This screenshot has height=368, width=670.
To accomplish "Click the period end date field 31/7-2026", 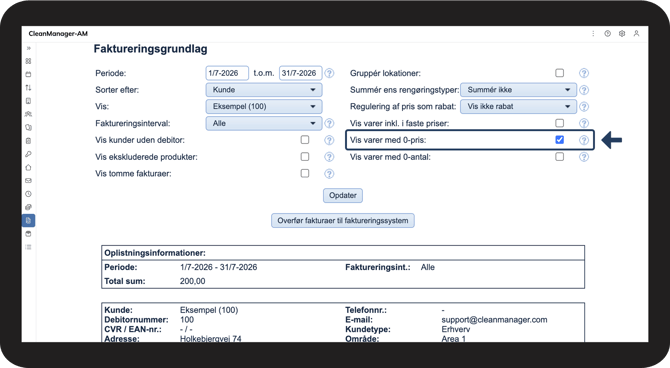I will coord(300,73).
